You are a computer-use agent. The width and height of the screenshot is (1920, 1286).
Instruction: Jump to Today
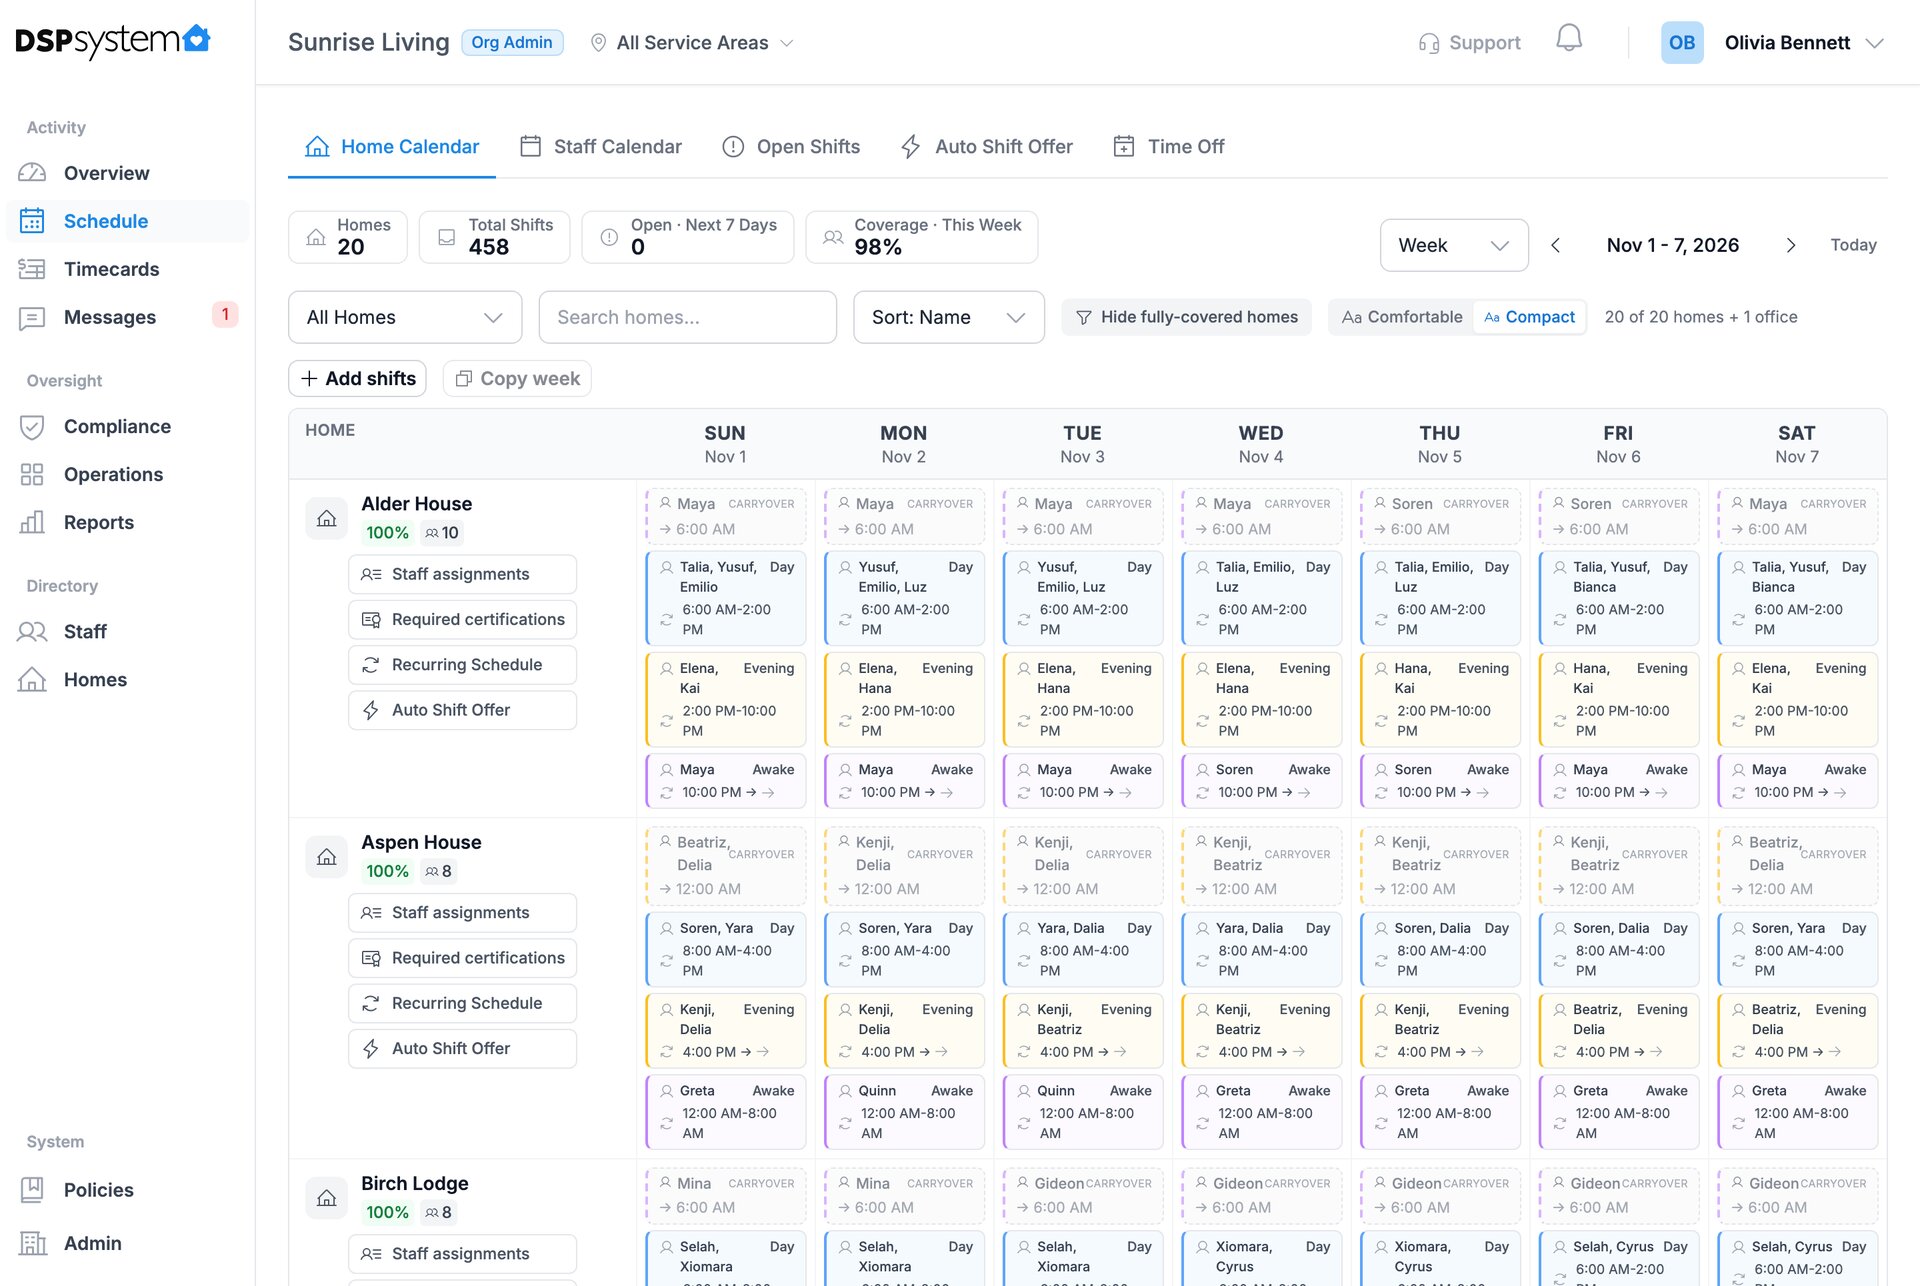click(x=1853, y=245)
